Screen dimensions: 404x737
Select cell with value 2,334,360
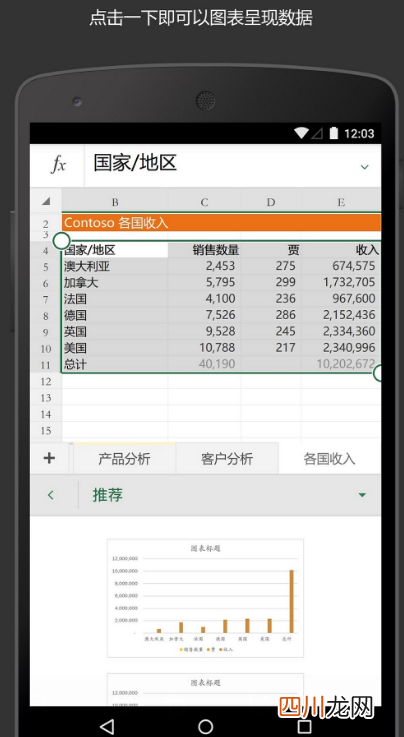(x=341, y=331)
